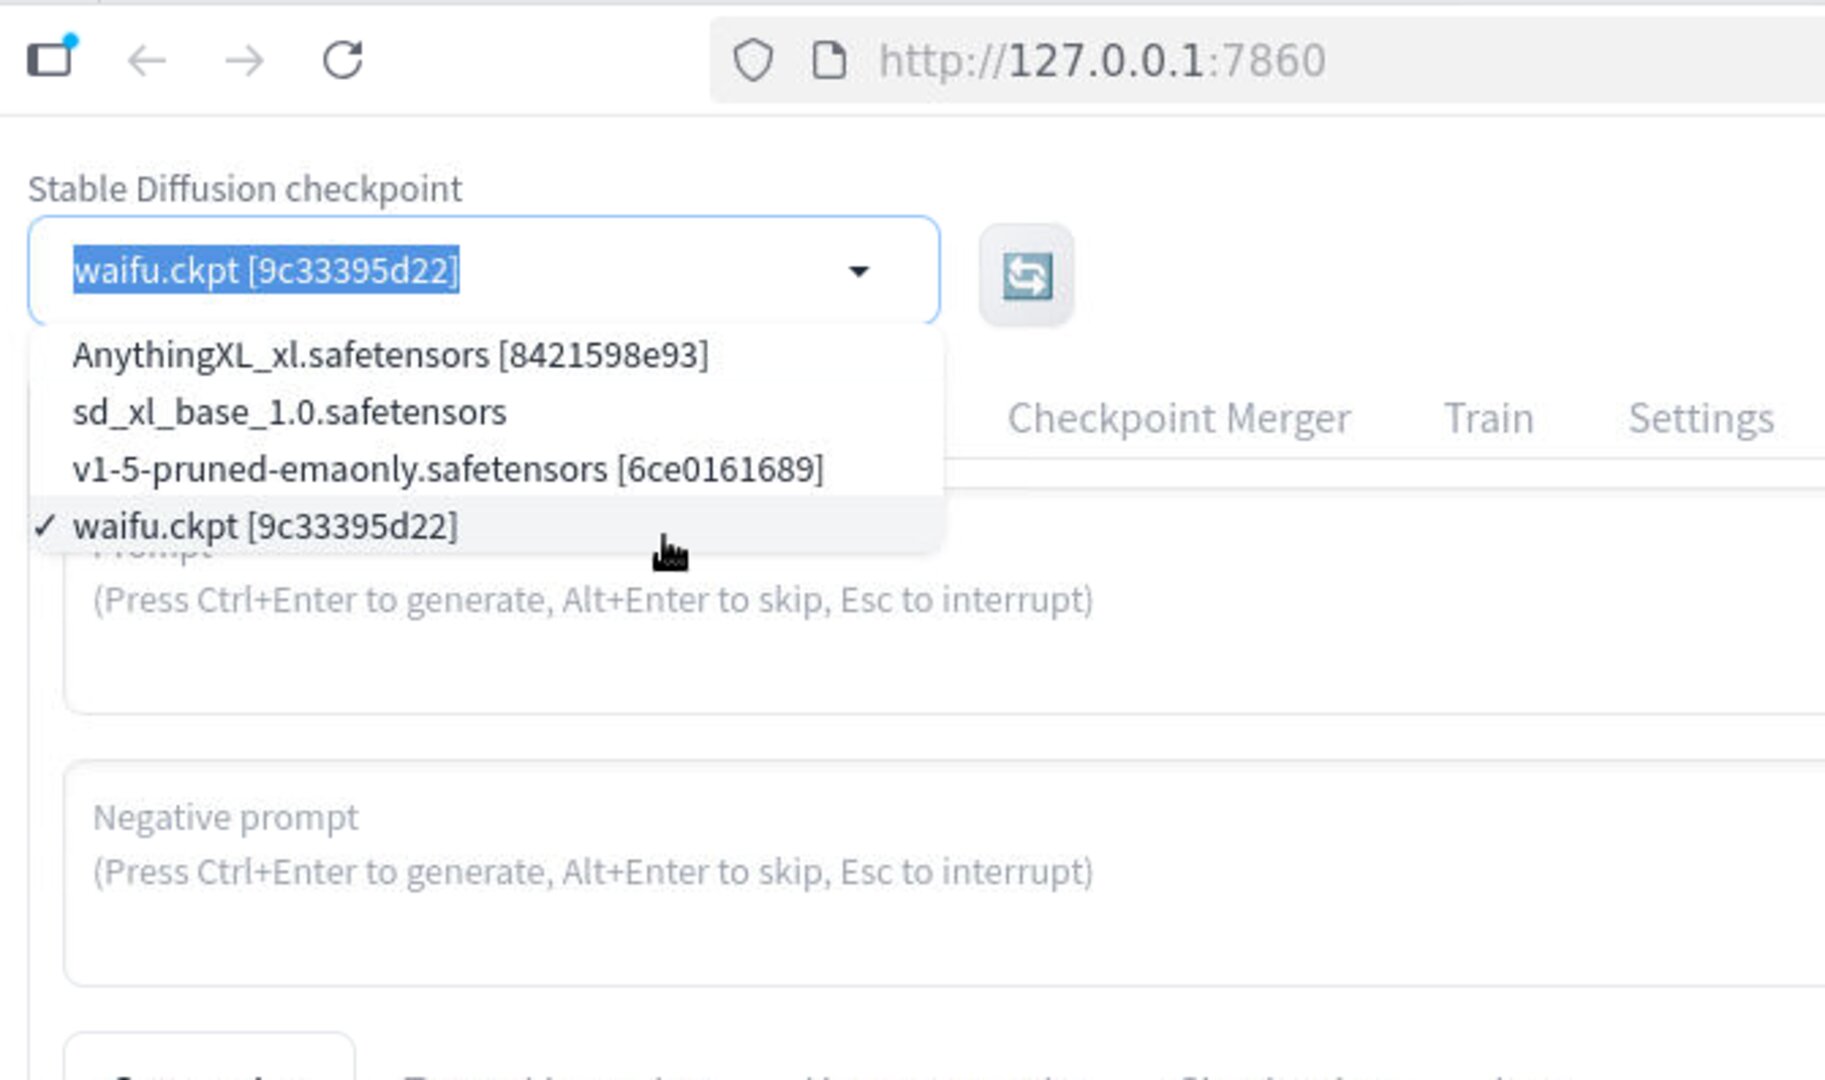Click the browser reload page icon
This screenshot has height=1080, width=1825.
344,60
